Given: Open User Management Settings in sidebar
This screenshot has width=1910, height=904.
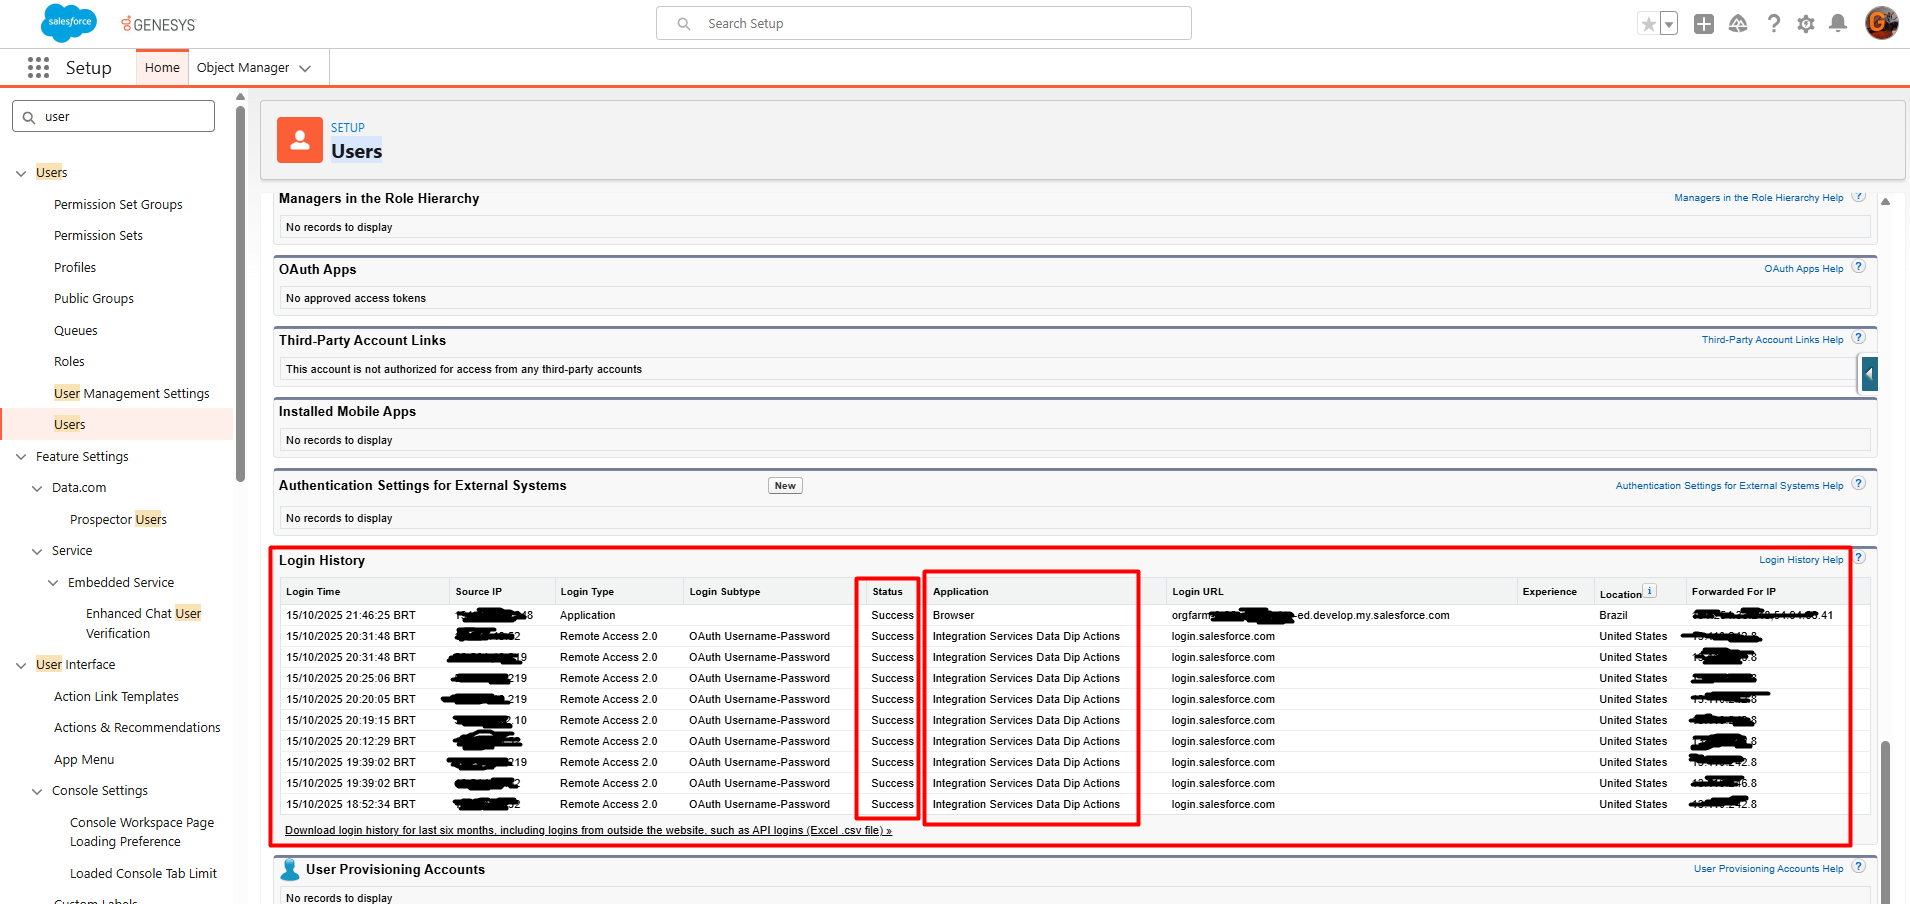Looking at the screenshot, I should 132,393.
